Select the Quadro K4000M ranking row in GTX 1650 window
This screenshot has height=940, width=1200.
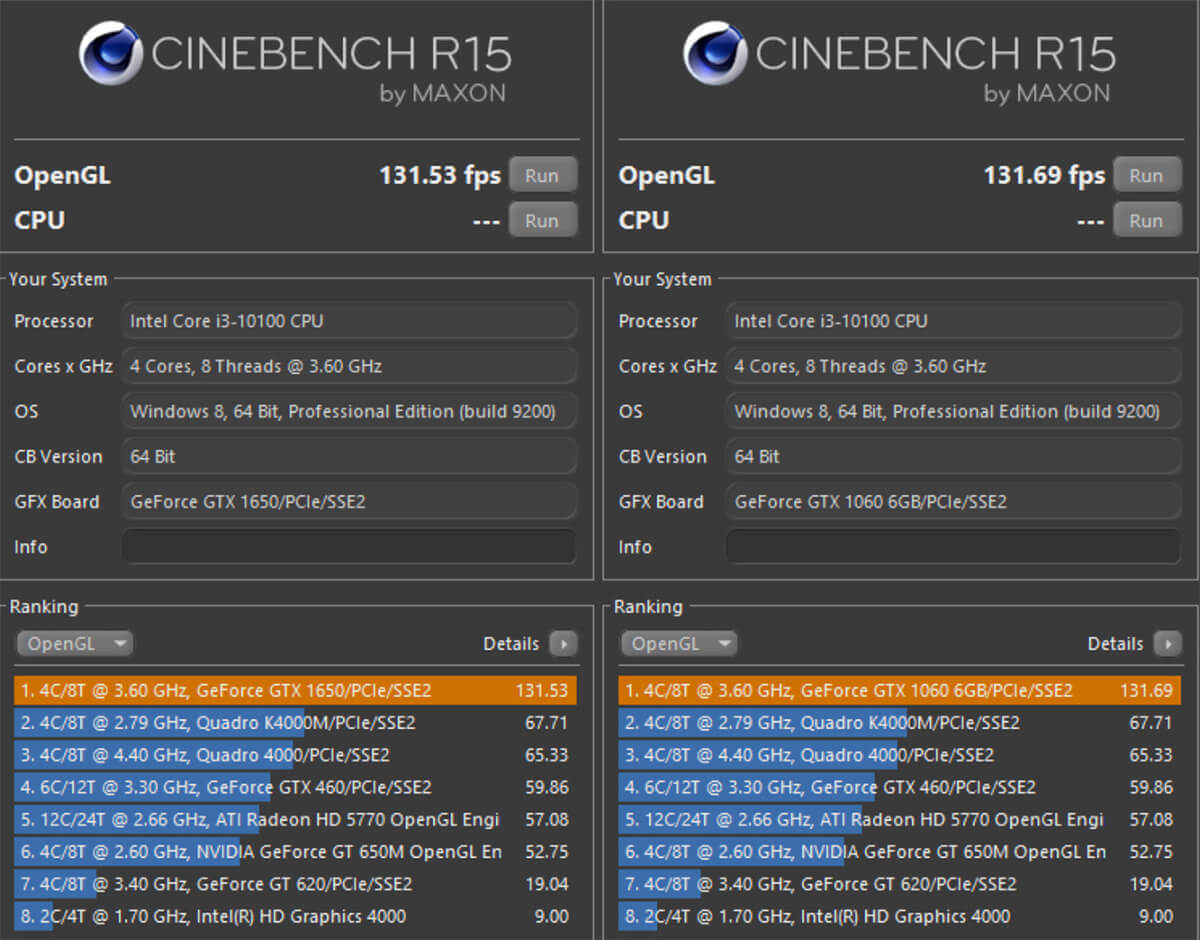pos(296,722)
